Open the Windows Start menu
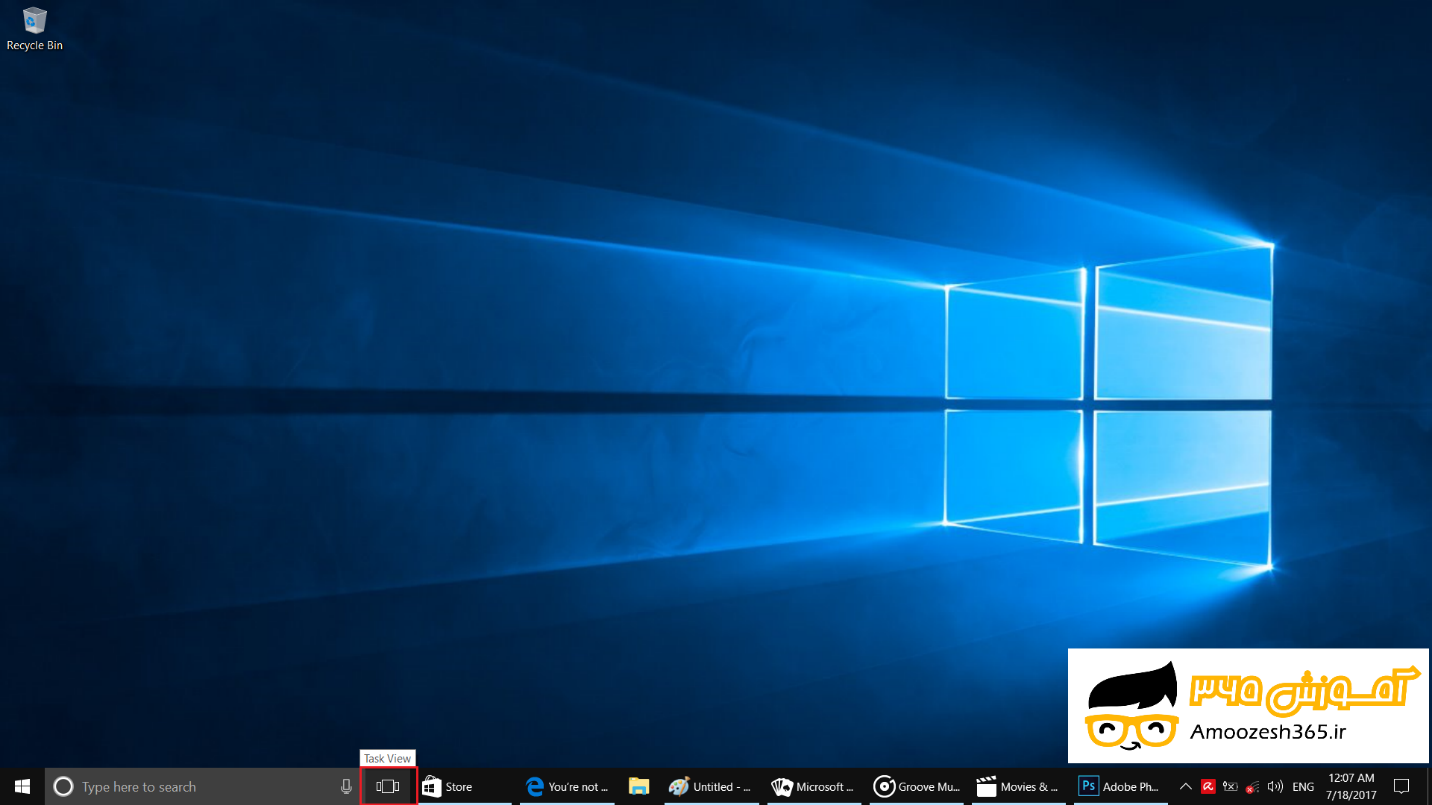 22,787
